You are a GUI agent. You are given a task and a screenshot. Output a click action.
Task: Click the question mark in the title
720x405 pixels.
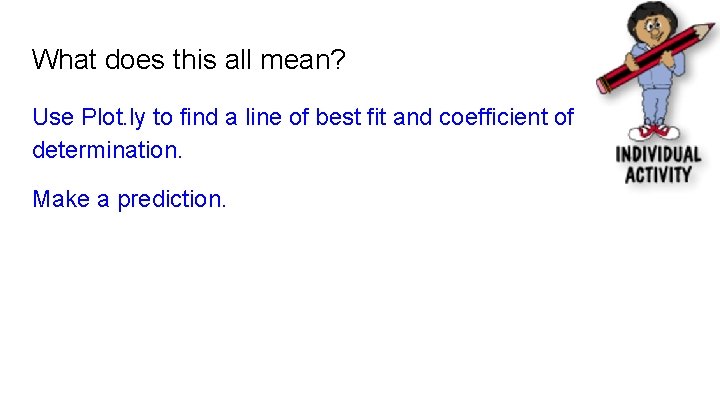click(338, 59)
